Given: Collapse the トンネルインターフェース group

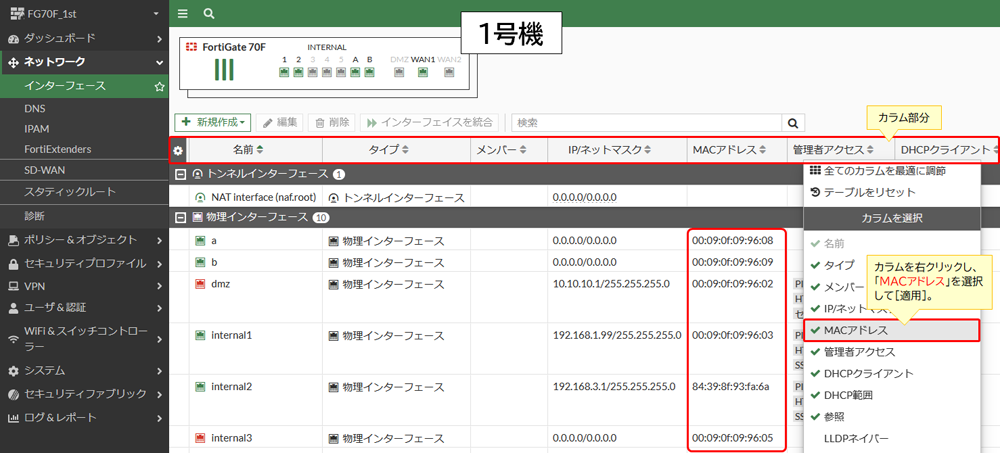Looking at the screenshot, I should click(180, 174).
